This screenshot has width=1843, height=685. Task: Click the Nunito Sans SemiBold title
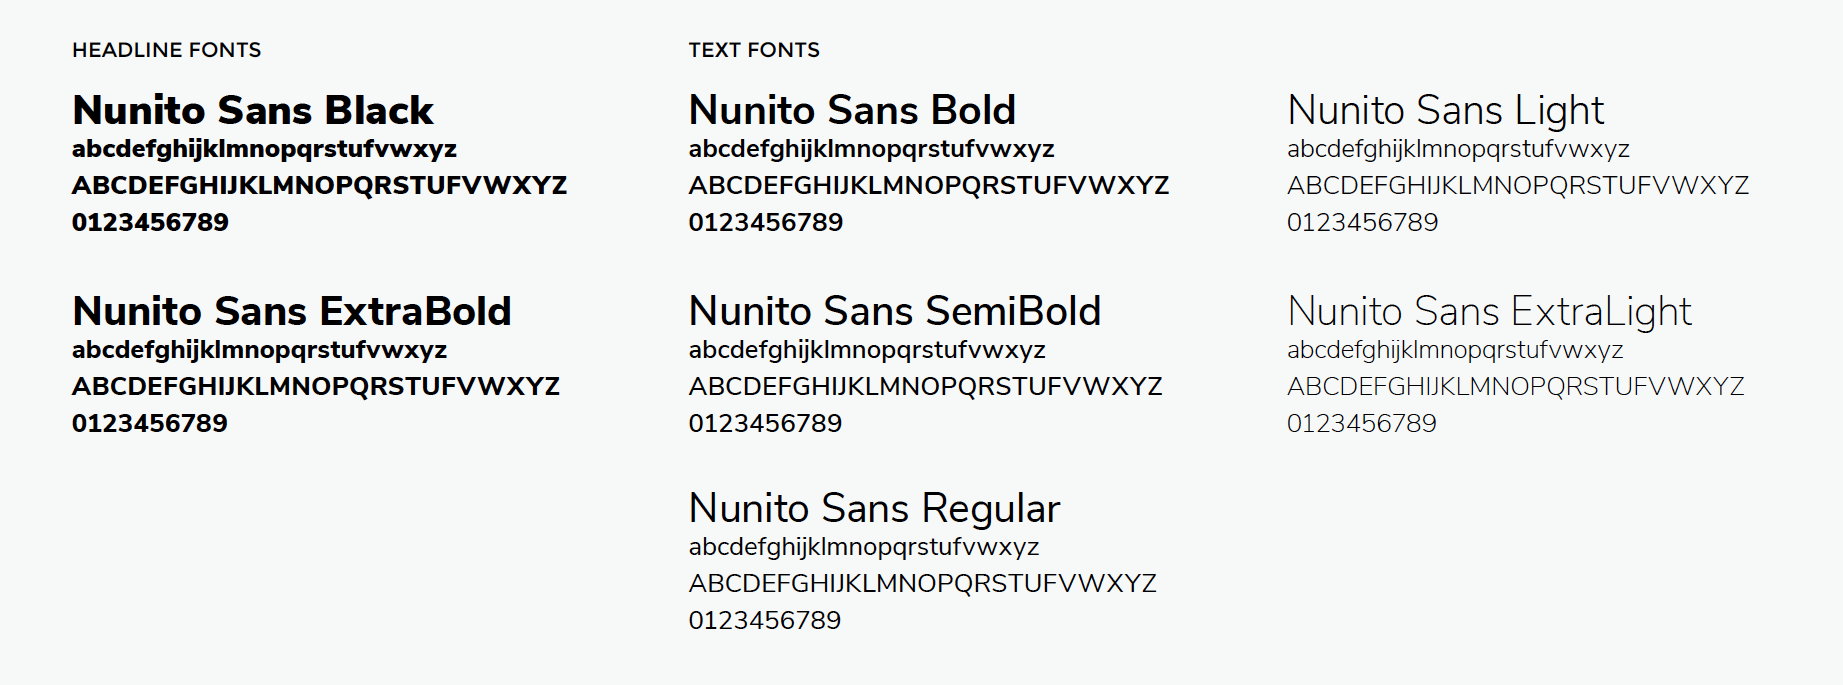point(894,311)
